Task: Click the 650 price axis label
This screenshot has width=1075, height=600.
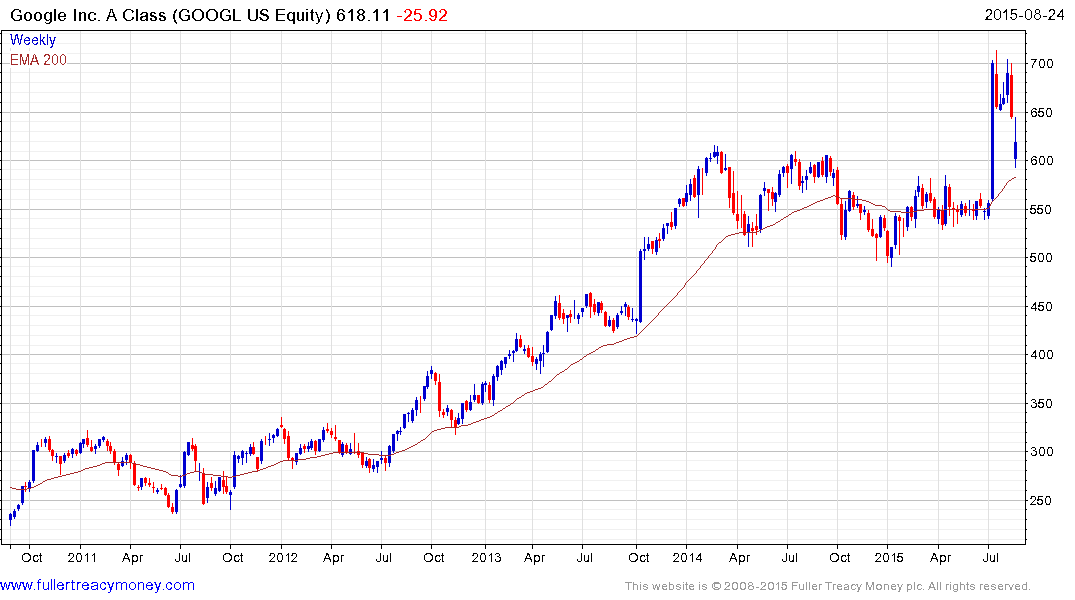Action: (1041, 112)
